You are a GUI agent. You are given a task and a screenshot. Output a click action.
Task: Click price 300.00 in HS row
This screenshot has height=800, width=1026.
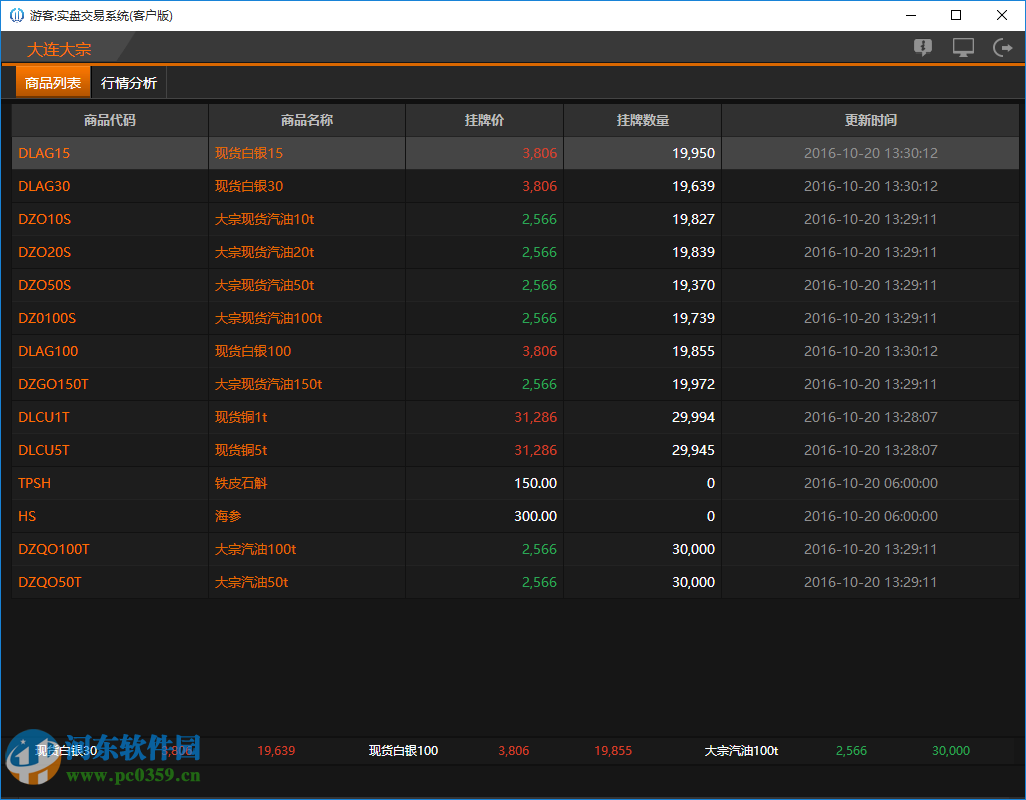pyautogui.click(x=535, y=516)
